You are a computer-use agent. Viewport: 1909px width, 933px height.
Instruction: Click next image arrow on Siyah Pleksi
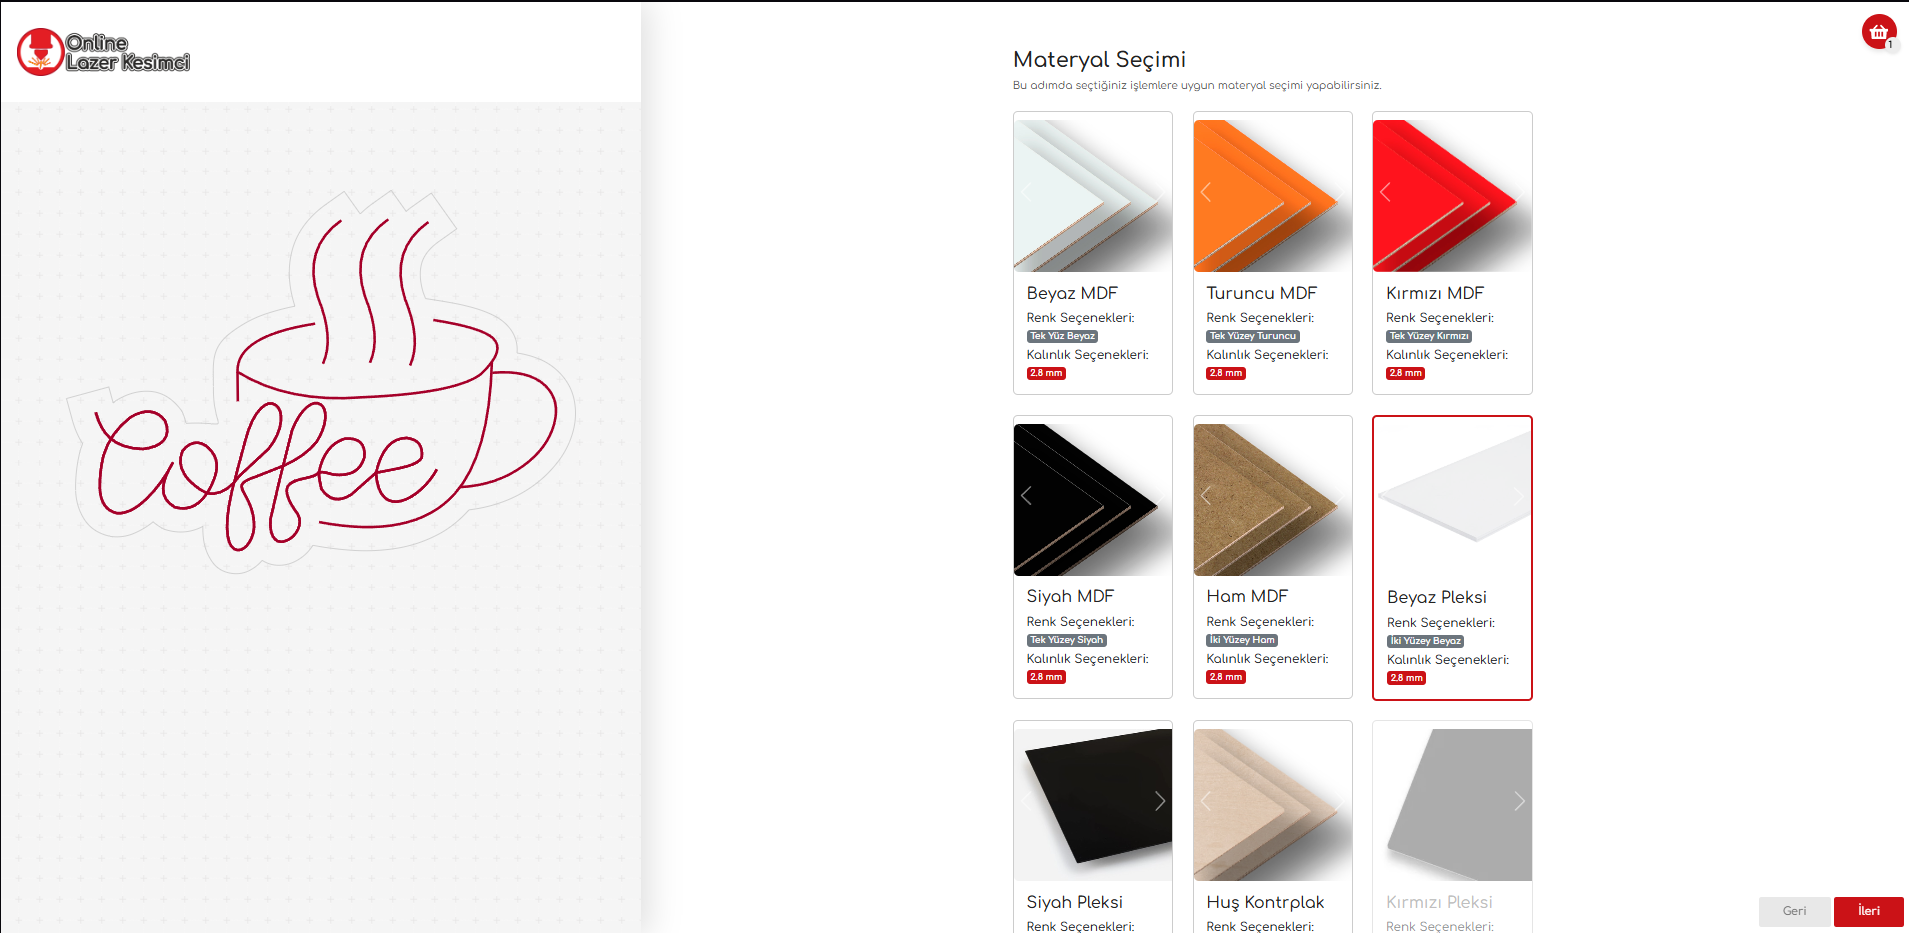tap(1159, 801)
